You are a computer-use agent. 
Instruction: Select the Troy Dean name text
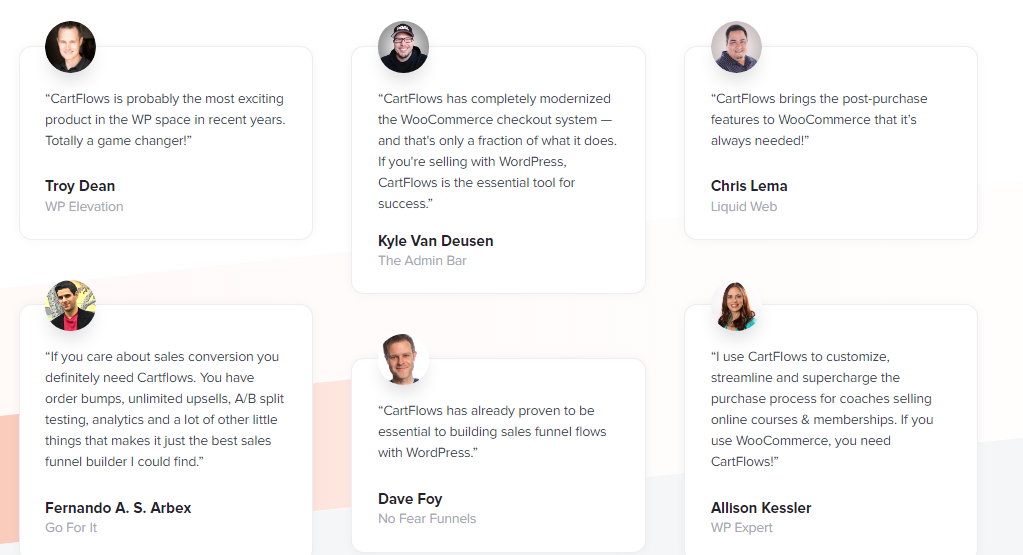[80, 186]
